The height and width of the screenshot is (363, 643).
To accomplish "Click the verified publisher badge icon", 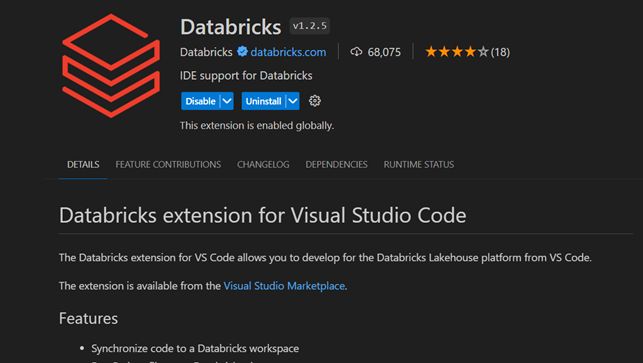I will point(242,52).
